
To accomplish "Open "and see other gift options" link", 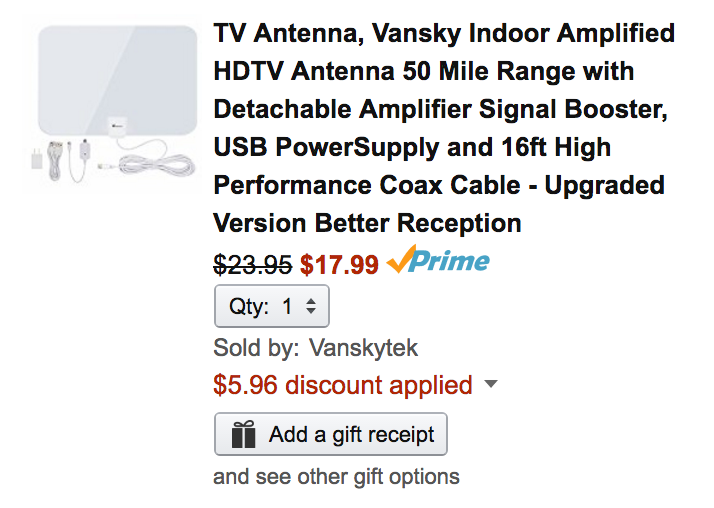I will 336,476.
